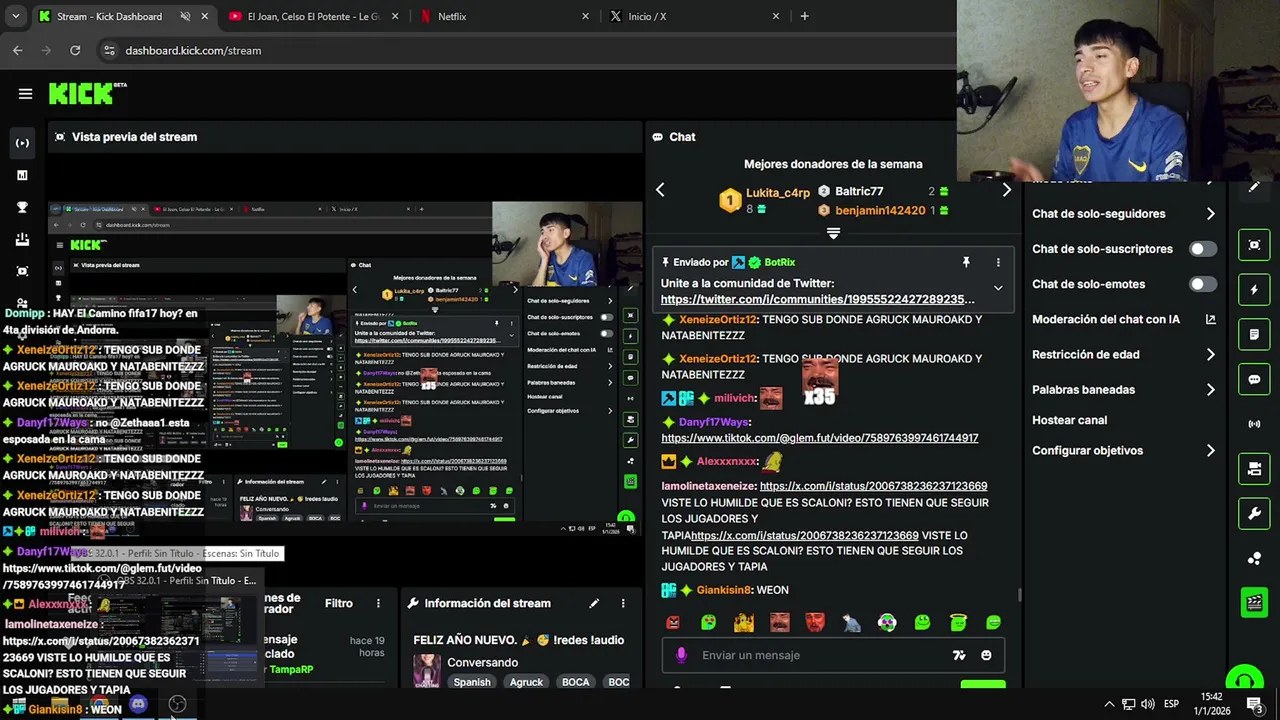Open the volume control in system tray
The height and width of the screenshot is (720, 1280).
(1148, 704)
